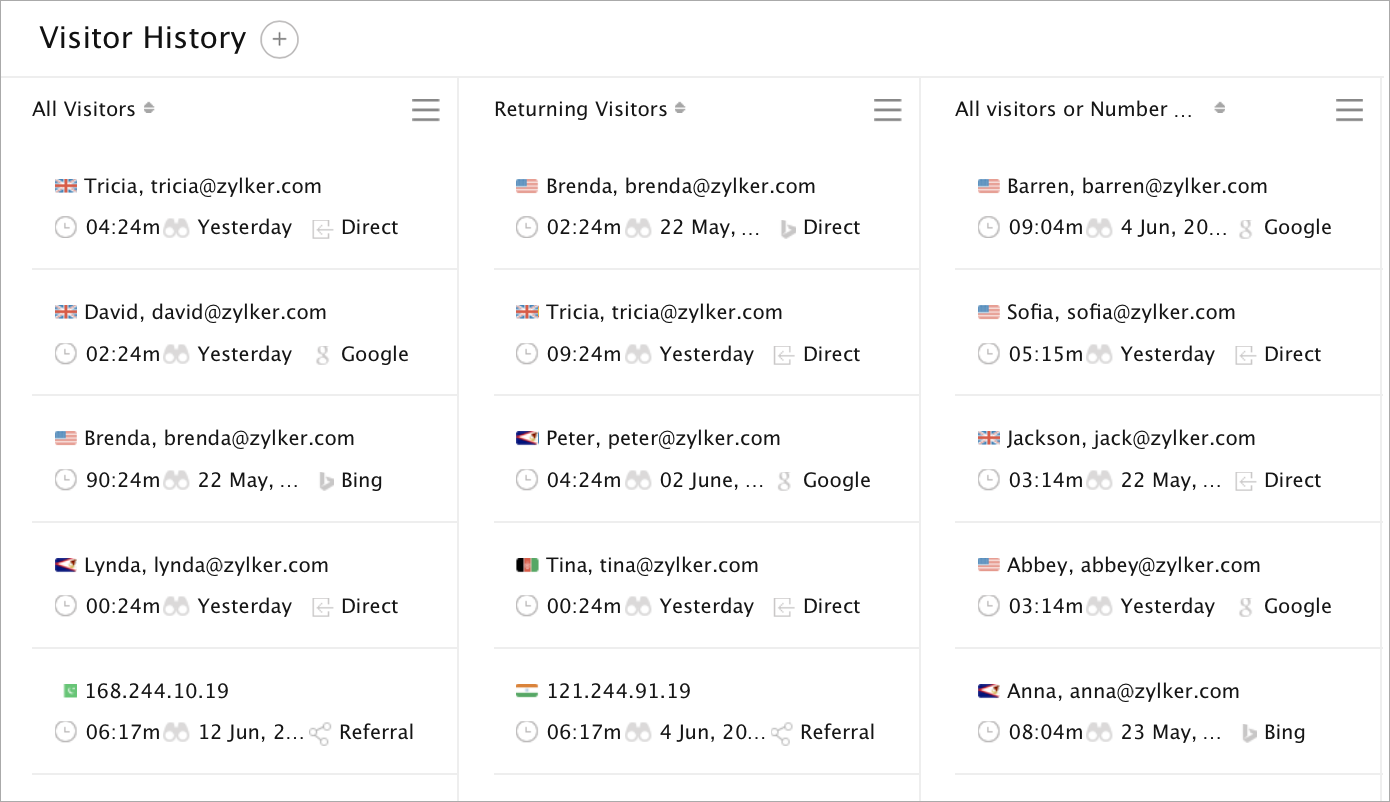Viewport: 1390px width, 802px height.
Task: Expand the All Visitors sort dropdown
Action: point(149,108)
